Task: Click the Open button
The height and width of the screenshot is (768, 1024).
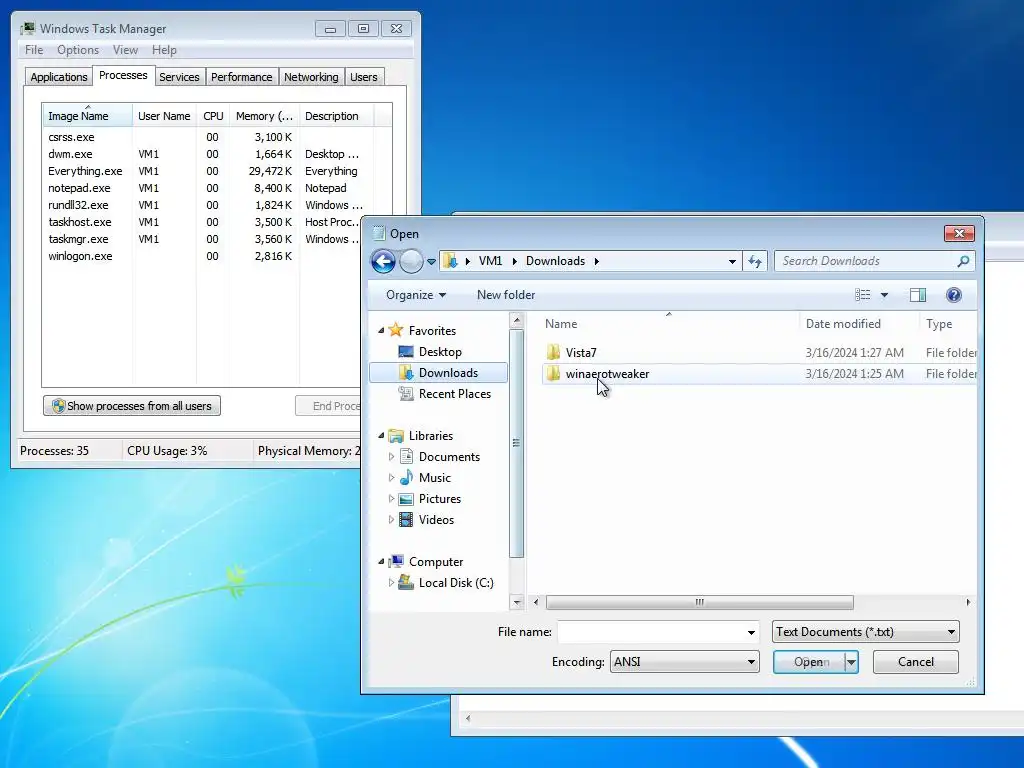Action: (x=809, y=662)
